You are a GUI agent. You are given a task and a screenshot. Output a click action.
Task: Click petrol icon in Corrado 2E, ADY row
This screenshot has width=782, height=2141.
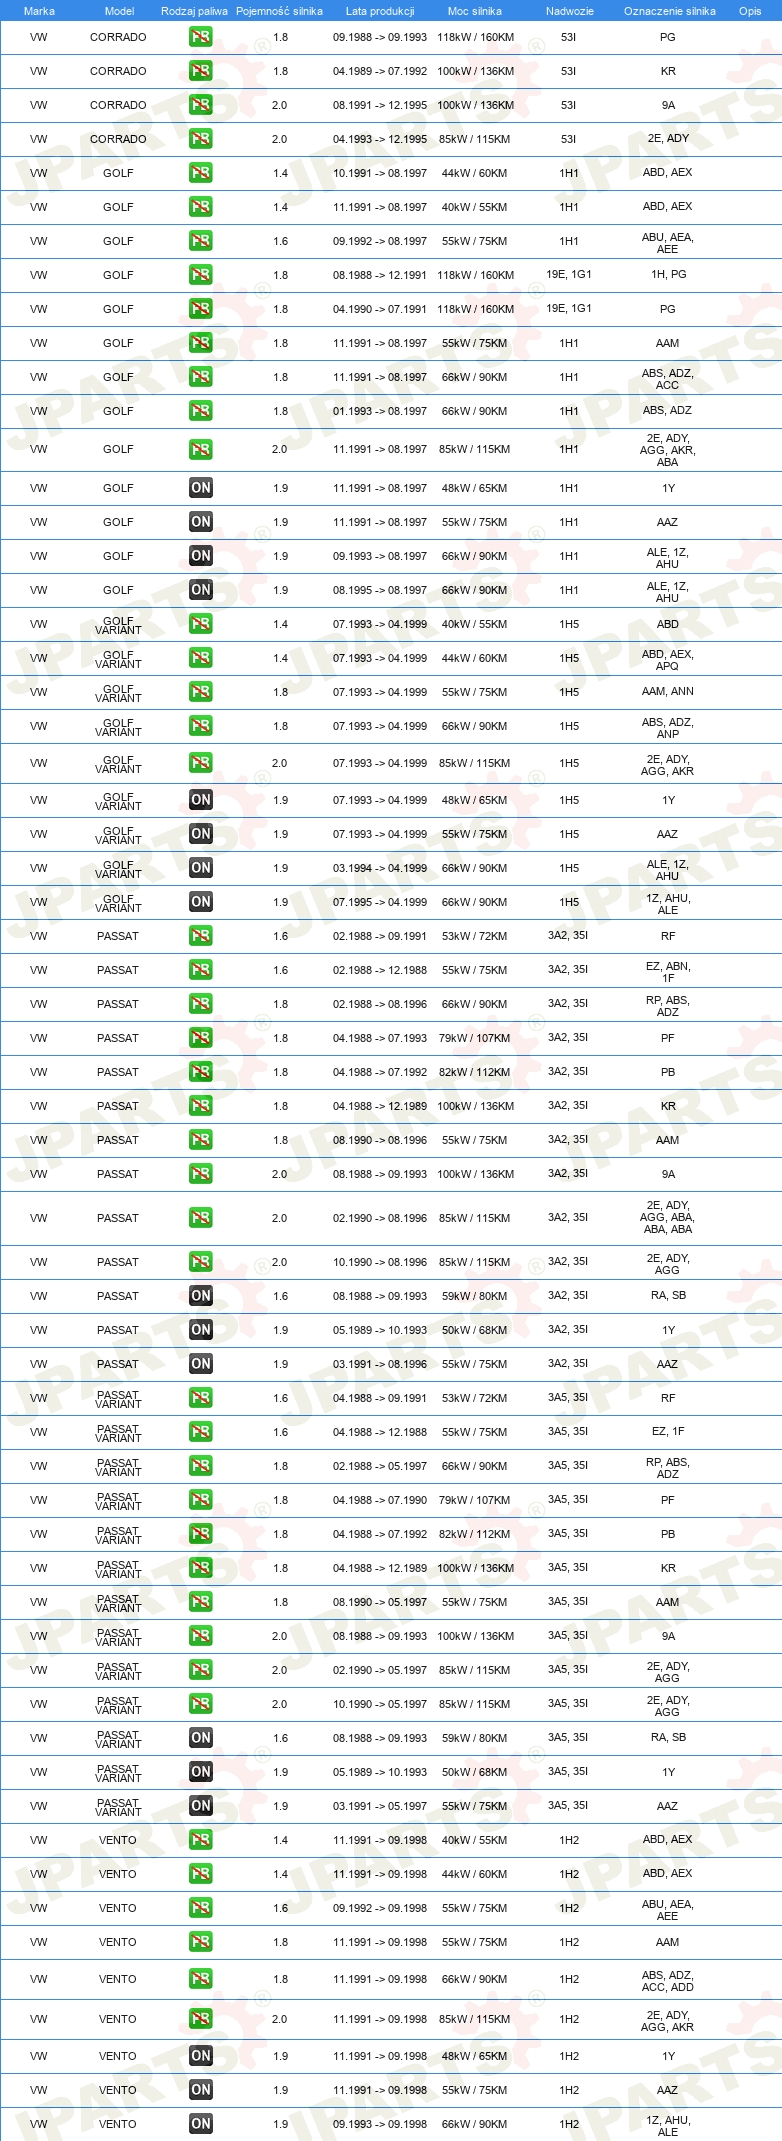[x=200, y=139]
